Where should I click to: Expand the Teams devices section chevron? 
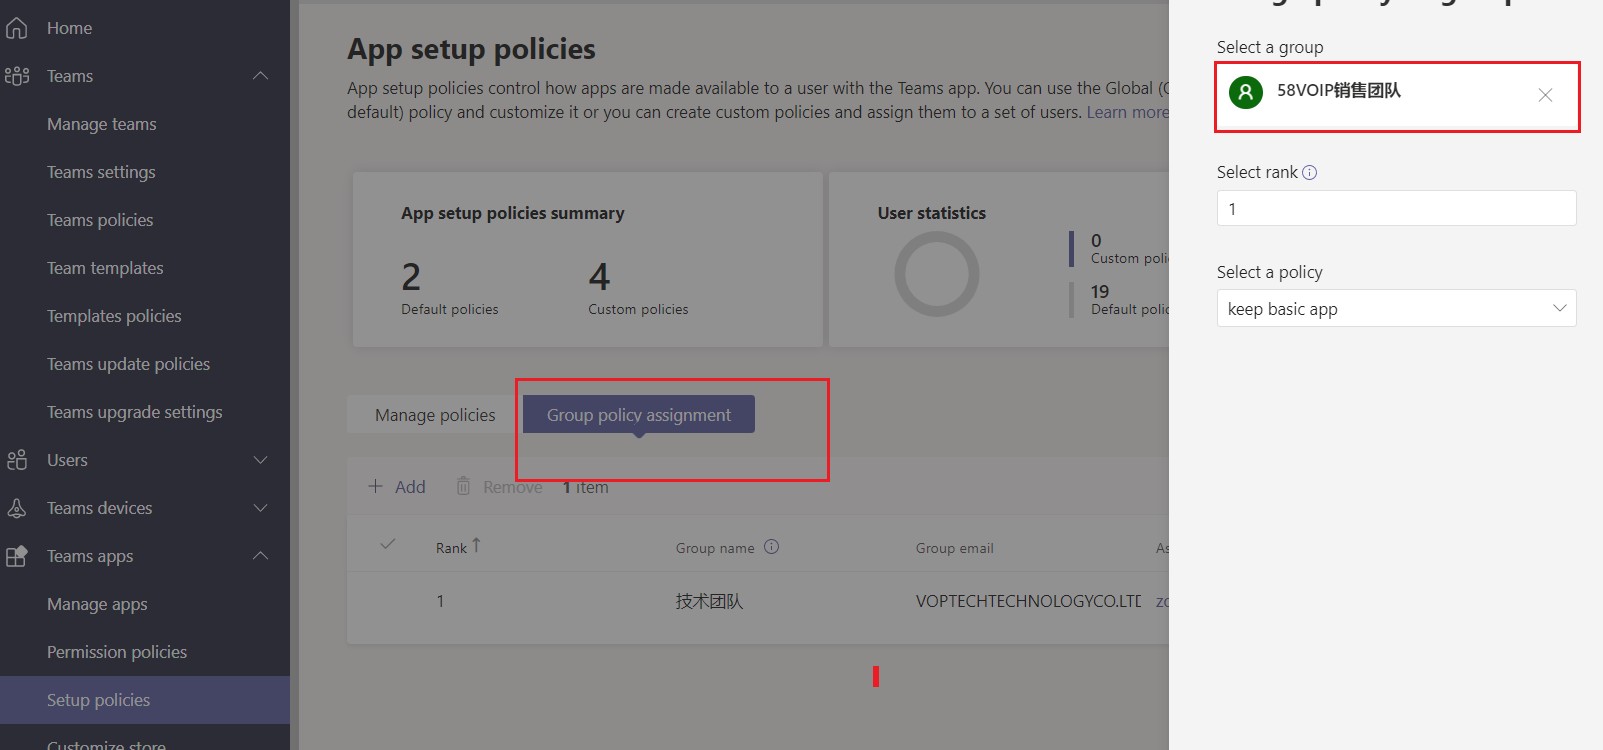click(261, 508)
